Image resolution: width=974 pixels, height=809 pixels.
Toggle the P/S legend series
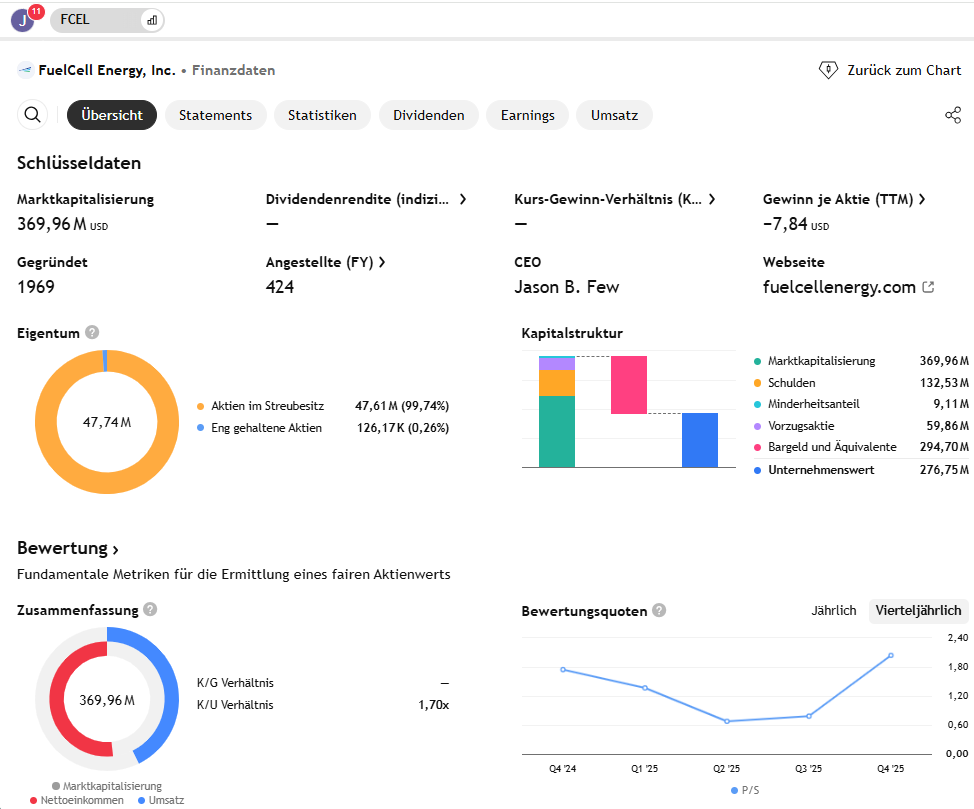pos(748,790)
